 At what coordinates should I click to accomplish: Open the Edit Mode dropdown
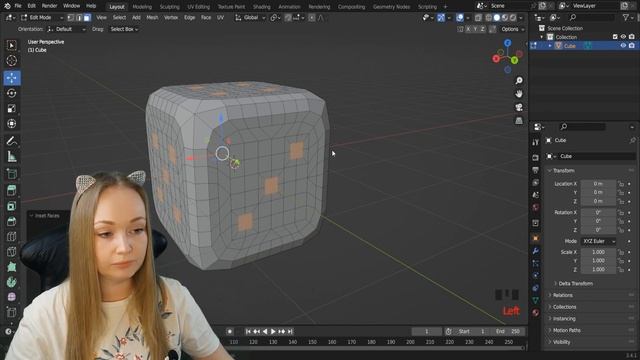42,18
